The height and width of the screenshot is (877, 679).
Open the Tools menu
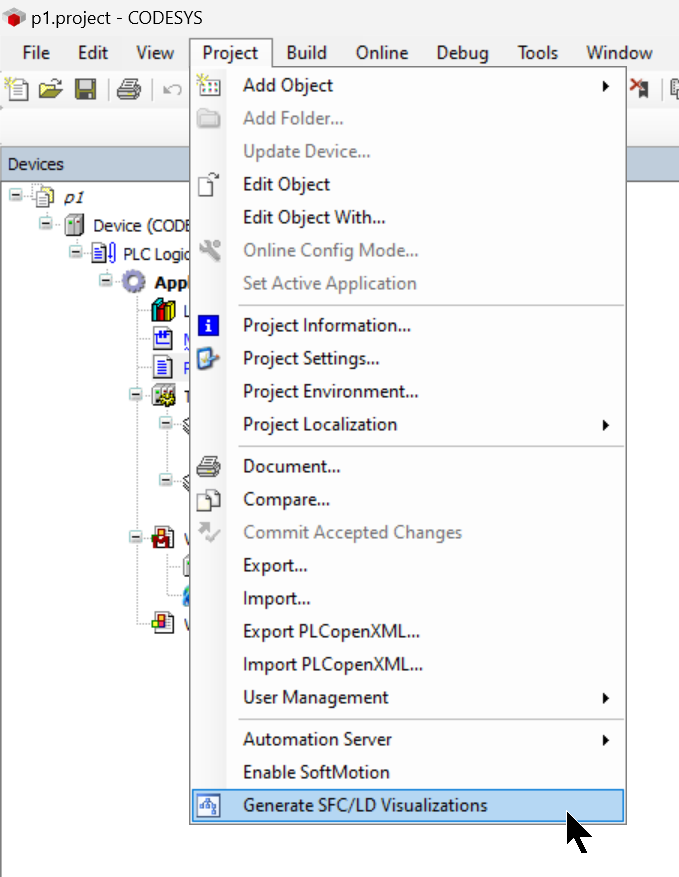tap(537, 53)
